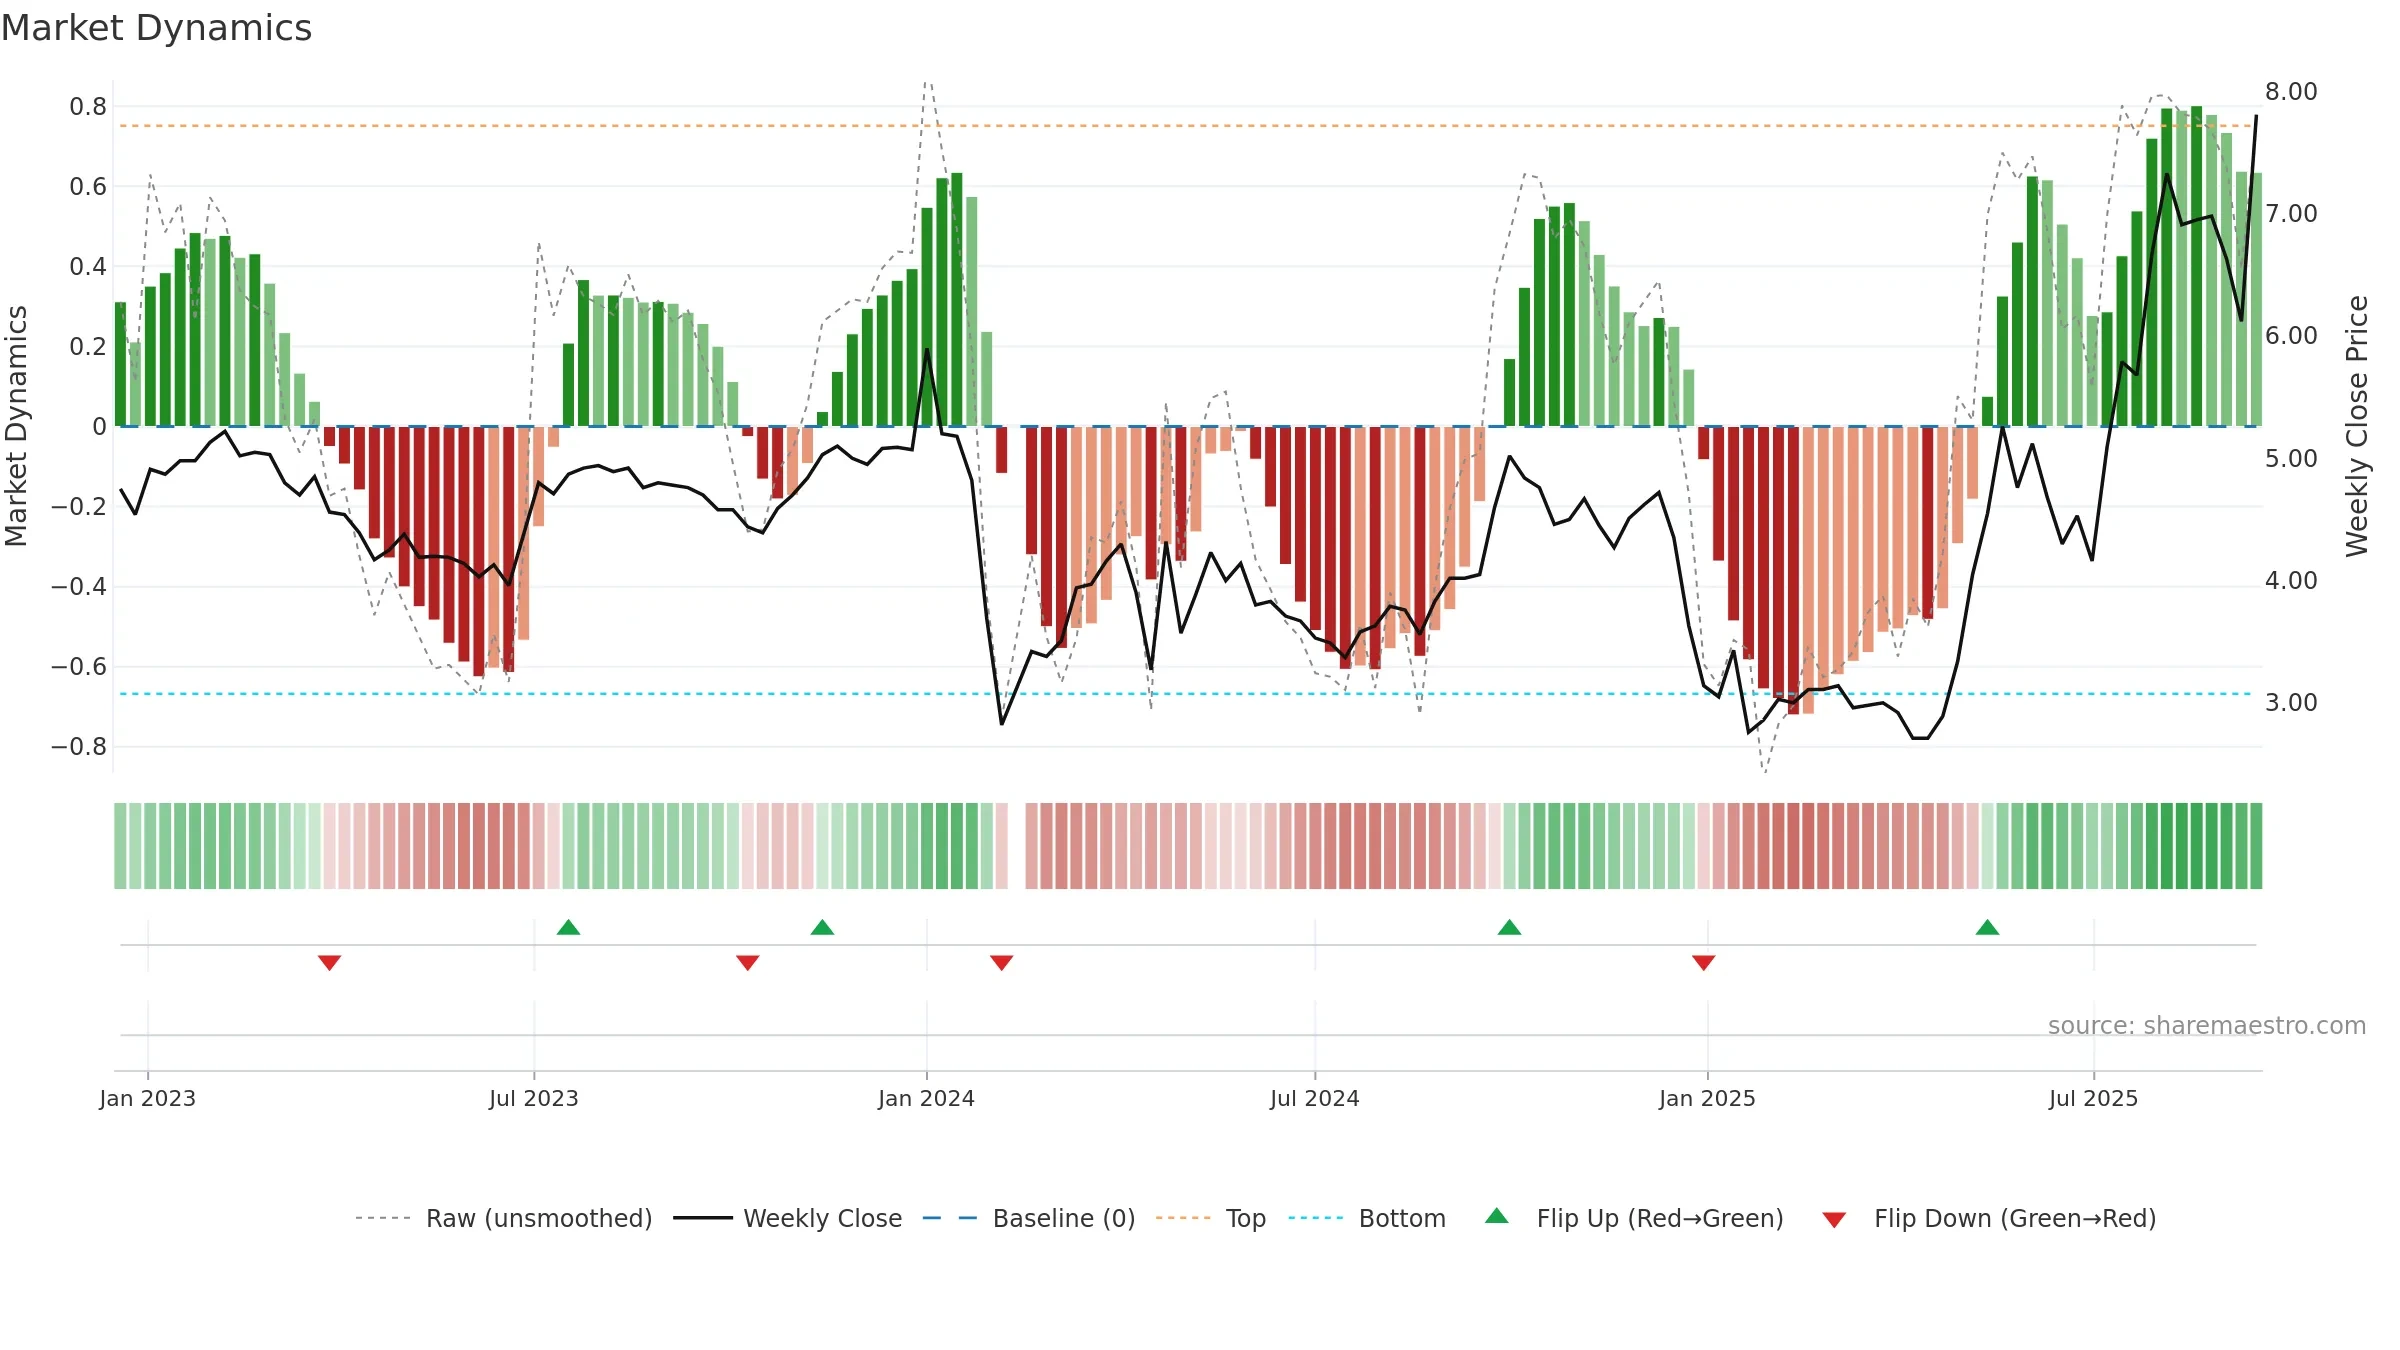
Task: Toggle the Flip Down (Green→Red) legend entry
Action: [1988, 1218]
